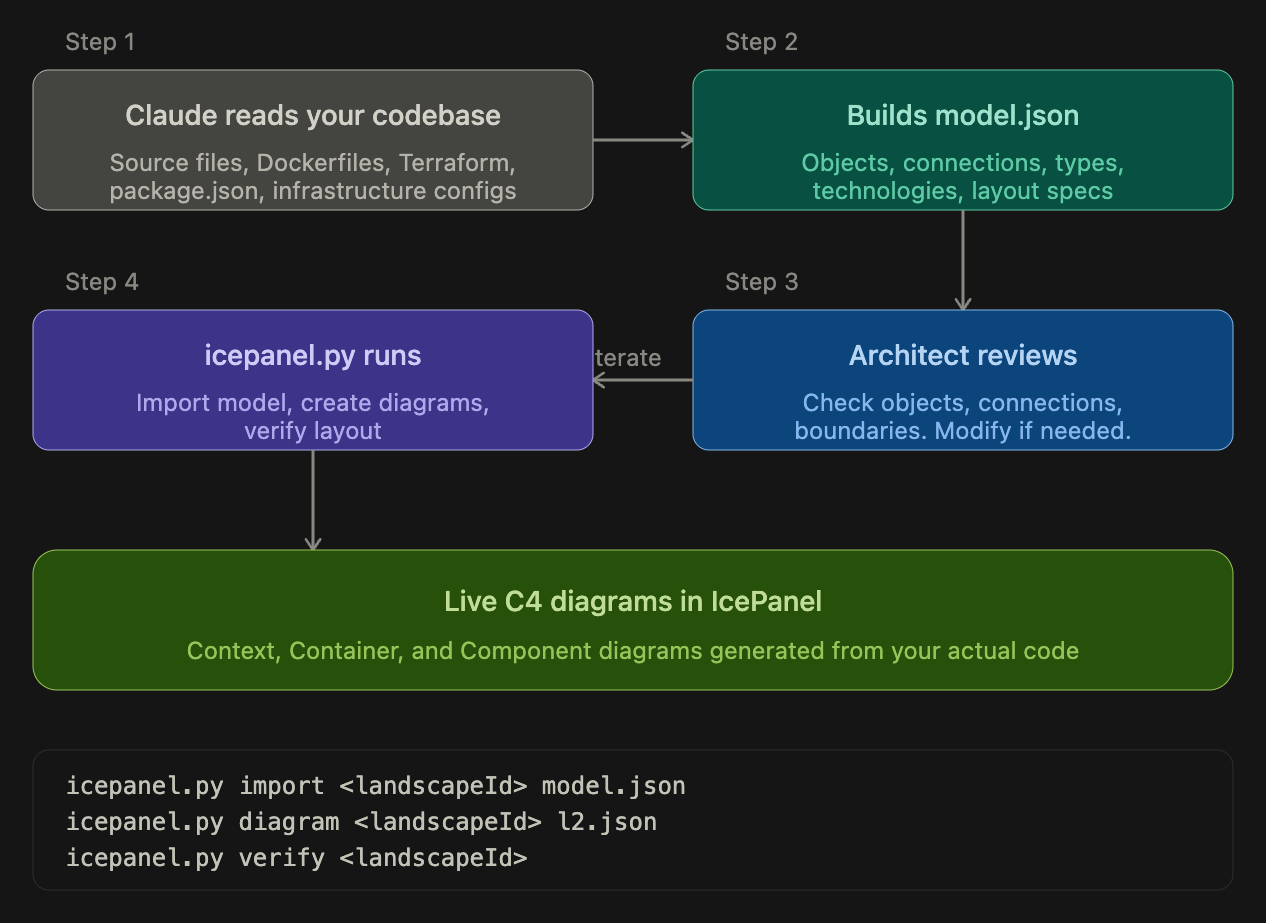Image resolution: width=1266 pixels, height=923 pixels.
Task: Click 'package.json, infrastructure configs' text
Action: tap(313, 191)
